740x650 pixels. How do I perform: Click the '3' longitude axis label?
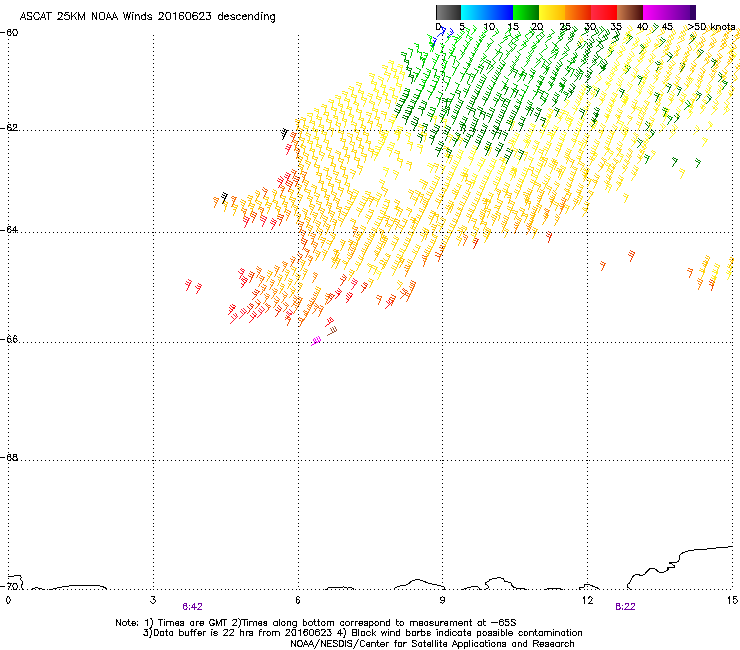pos(153,600)
